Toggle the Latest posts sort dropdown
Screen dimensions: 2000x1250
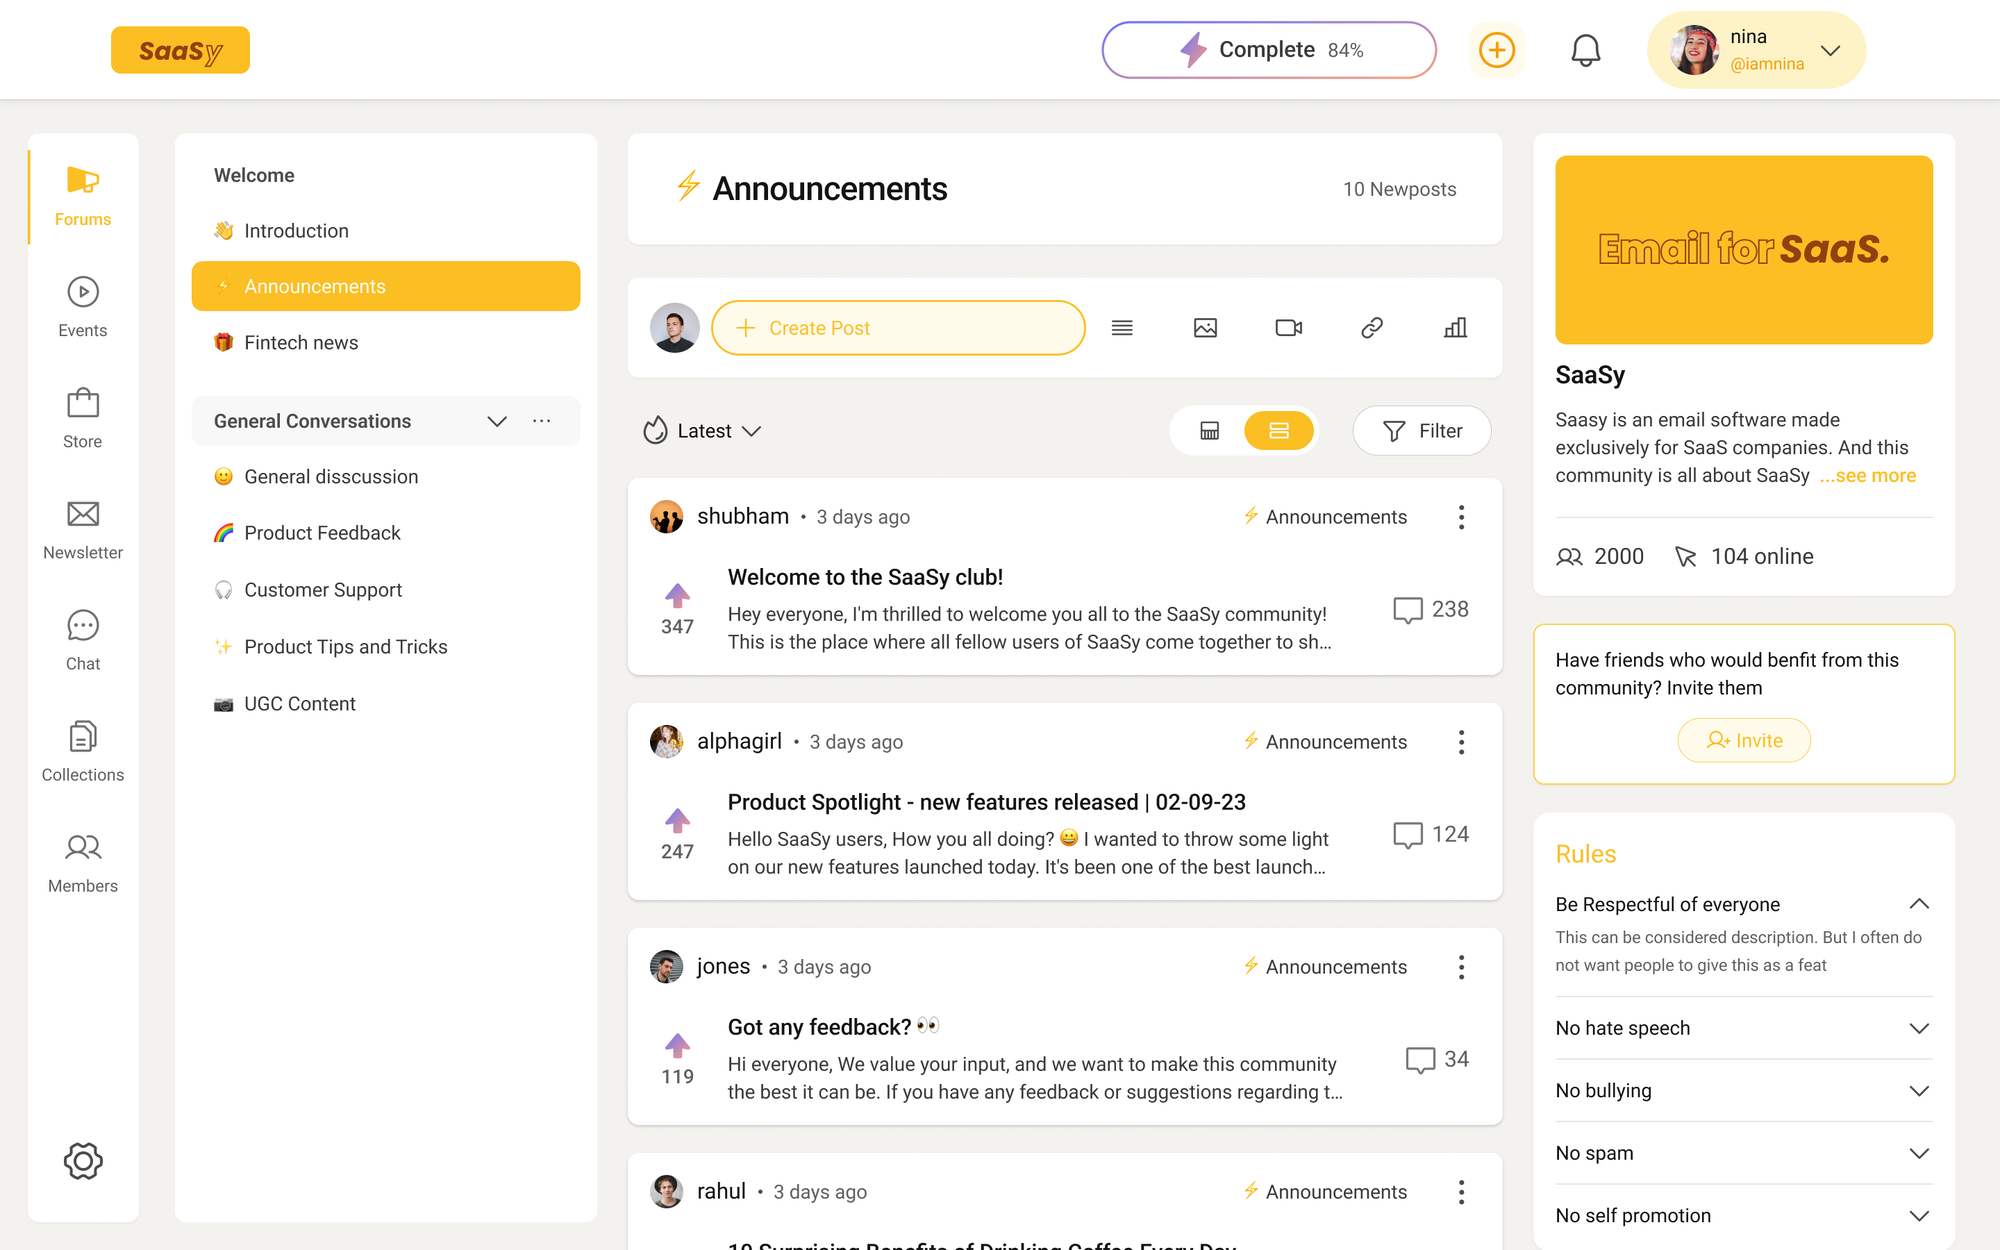tap(706, 429)
